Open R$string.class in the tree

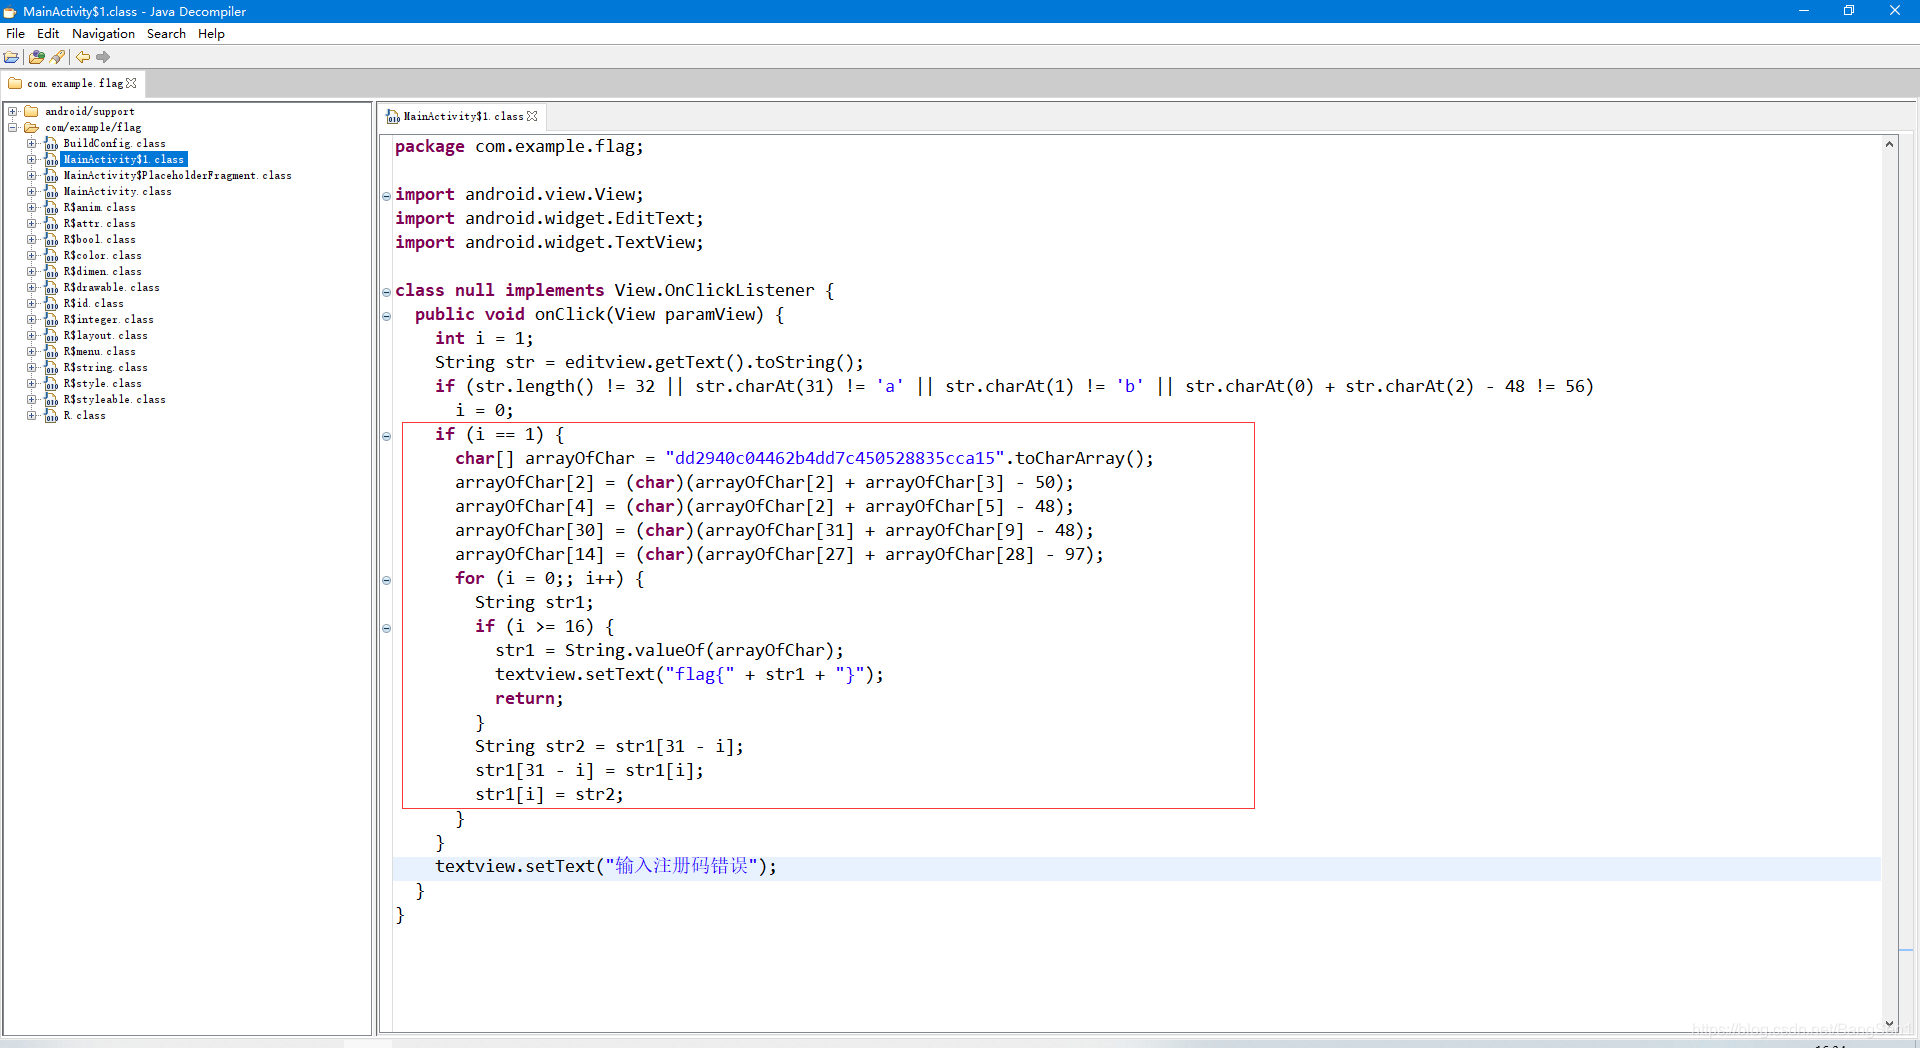click(105, 367)
